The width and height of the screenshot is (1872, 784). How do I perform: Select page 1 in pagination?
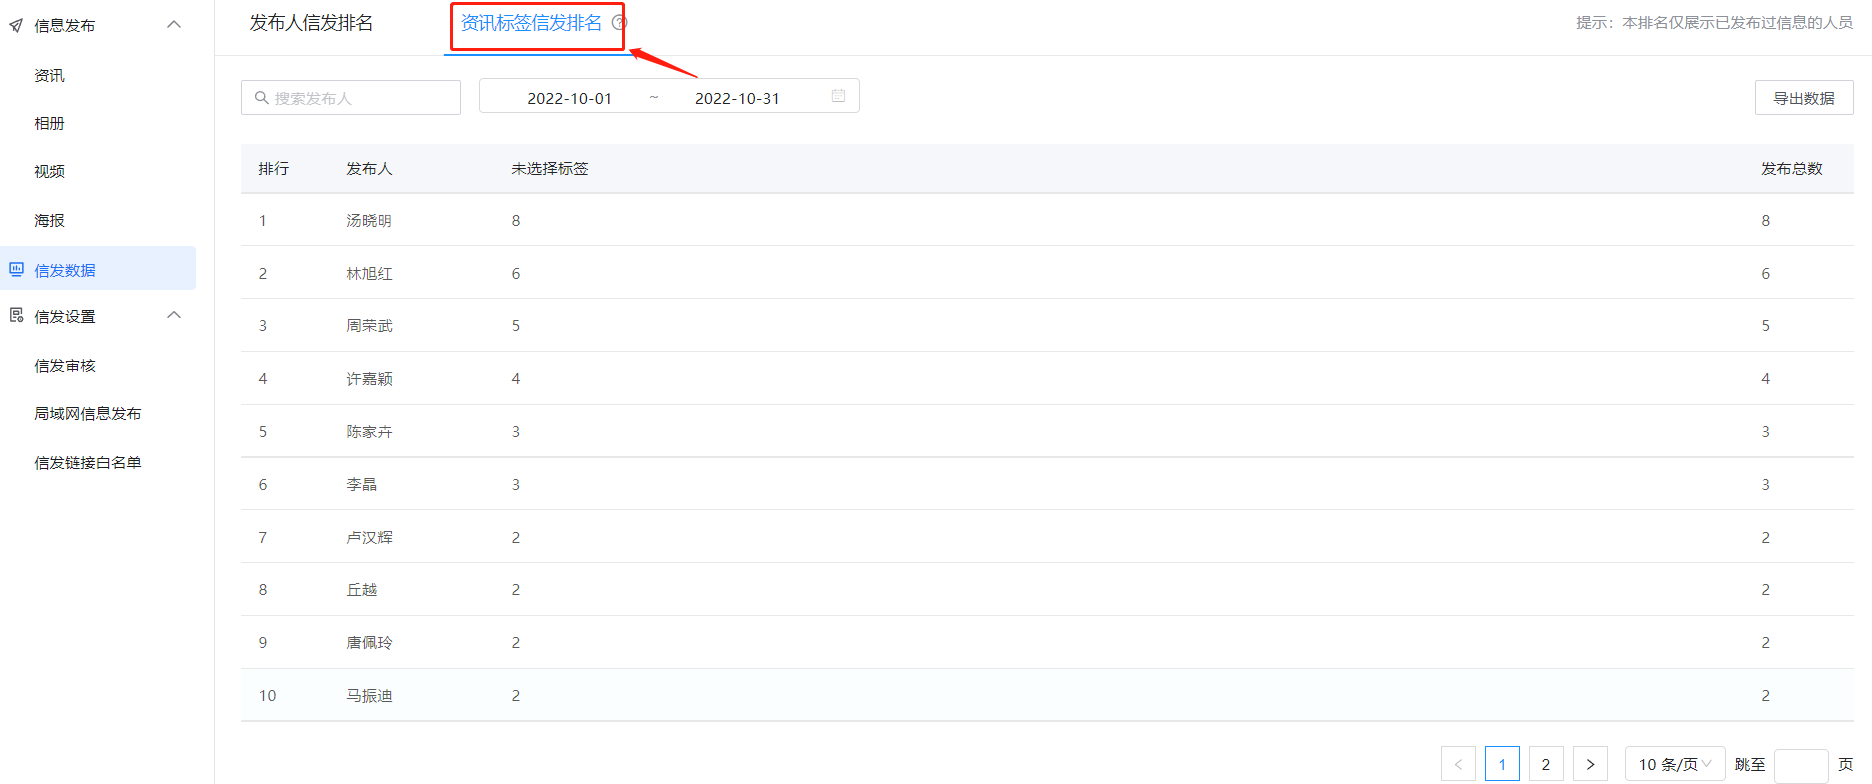pyautogui.click(x=1502, y=764)
